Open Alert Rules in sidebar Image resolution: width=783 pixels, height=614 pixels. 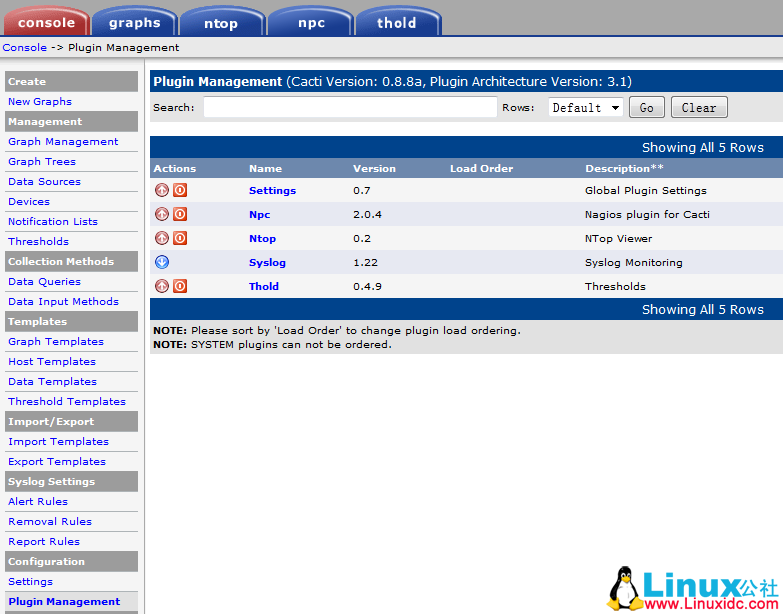pyautogui.click(x=38, y=501)
